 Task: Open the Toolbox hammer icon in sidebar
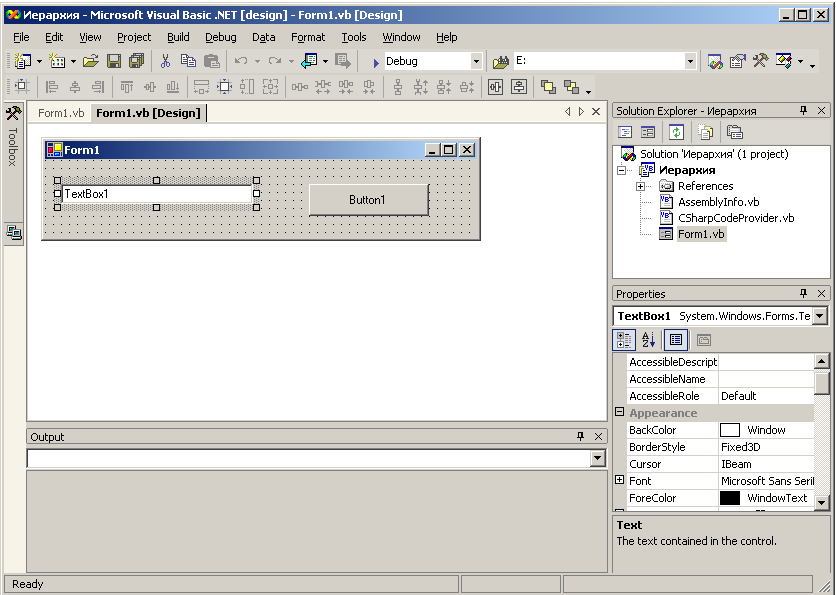click(13, 113)
